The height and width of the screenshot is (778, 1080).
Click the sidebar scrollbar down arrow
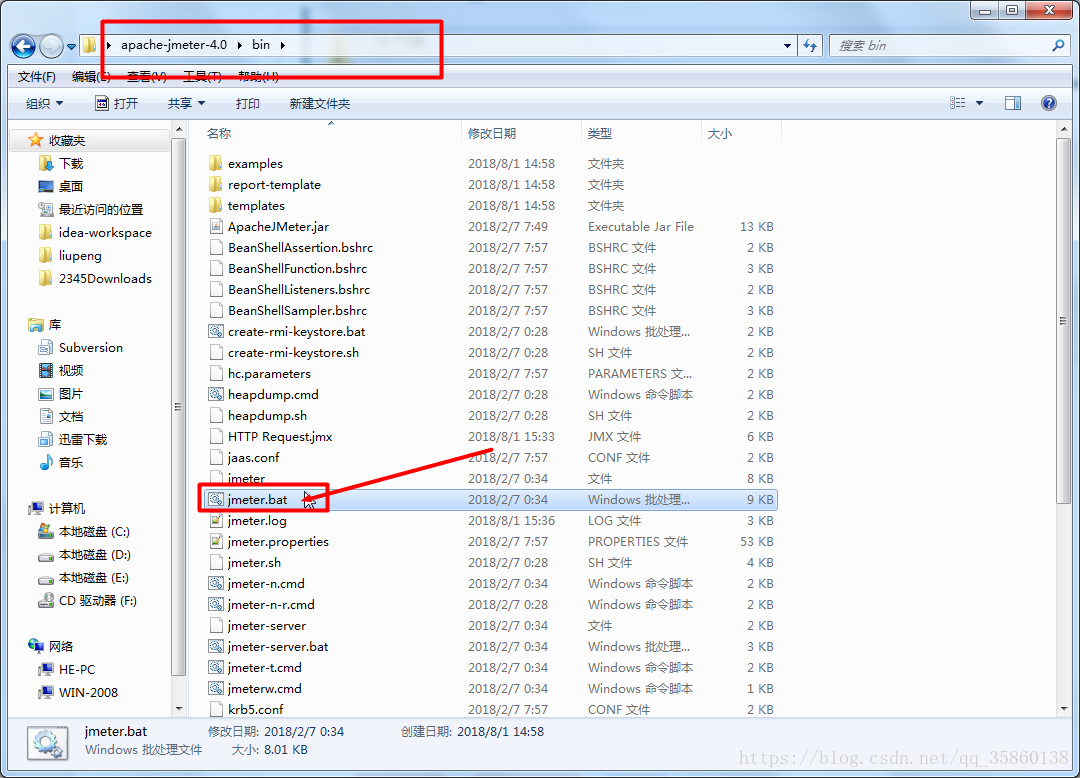tap(179, 708)
